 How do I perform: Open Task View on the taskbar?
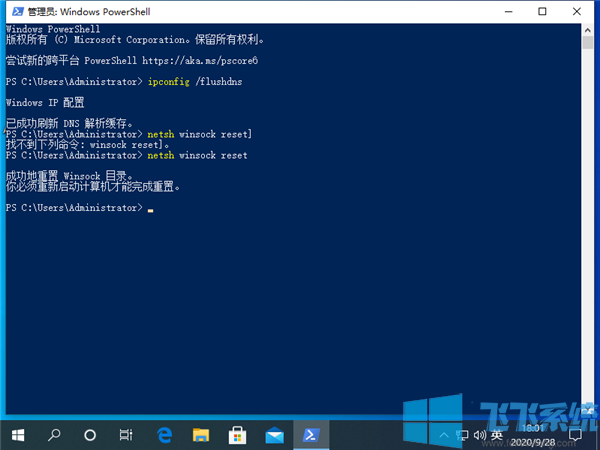[126, 435]
